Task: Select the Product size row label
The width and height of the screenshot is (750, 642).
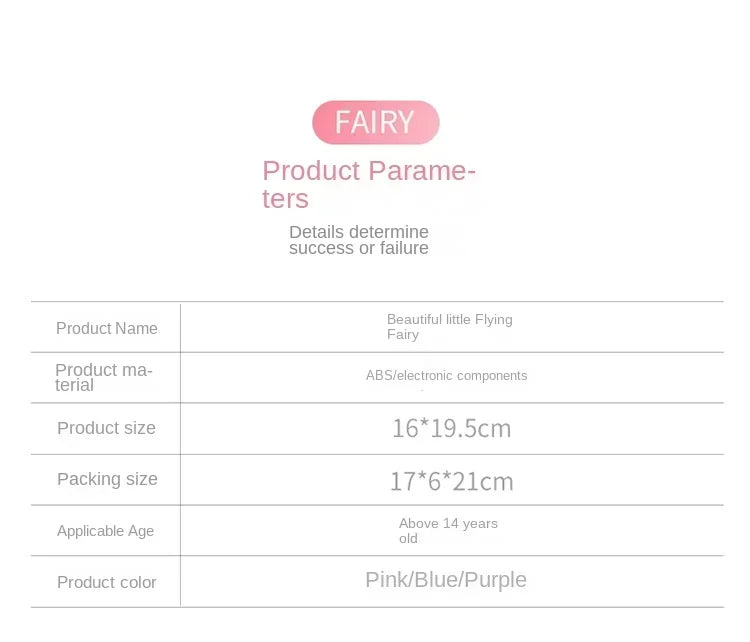Action: pos(106,428)
